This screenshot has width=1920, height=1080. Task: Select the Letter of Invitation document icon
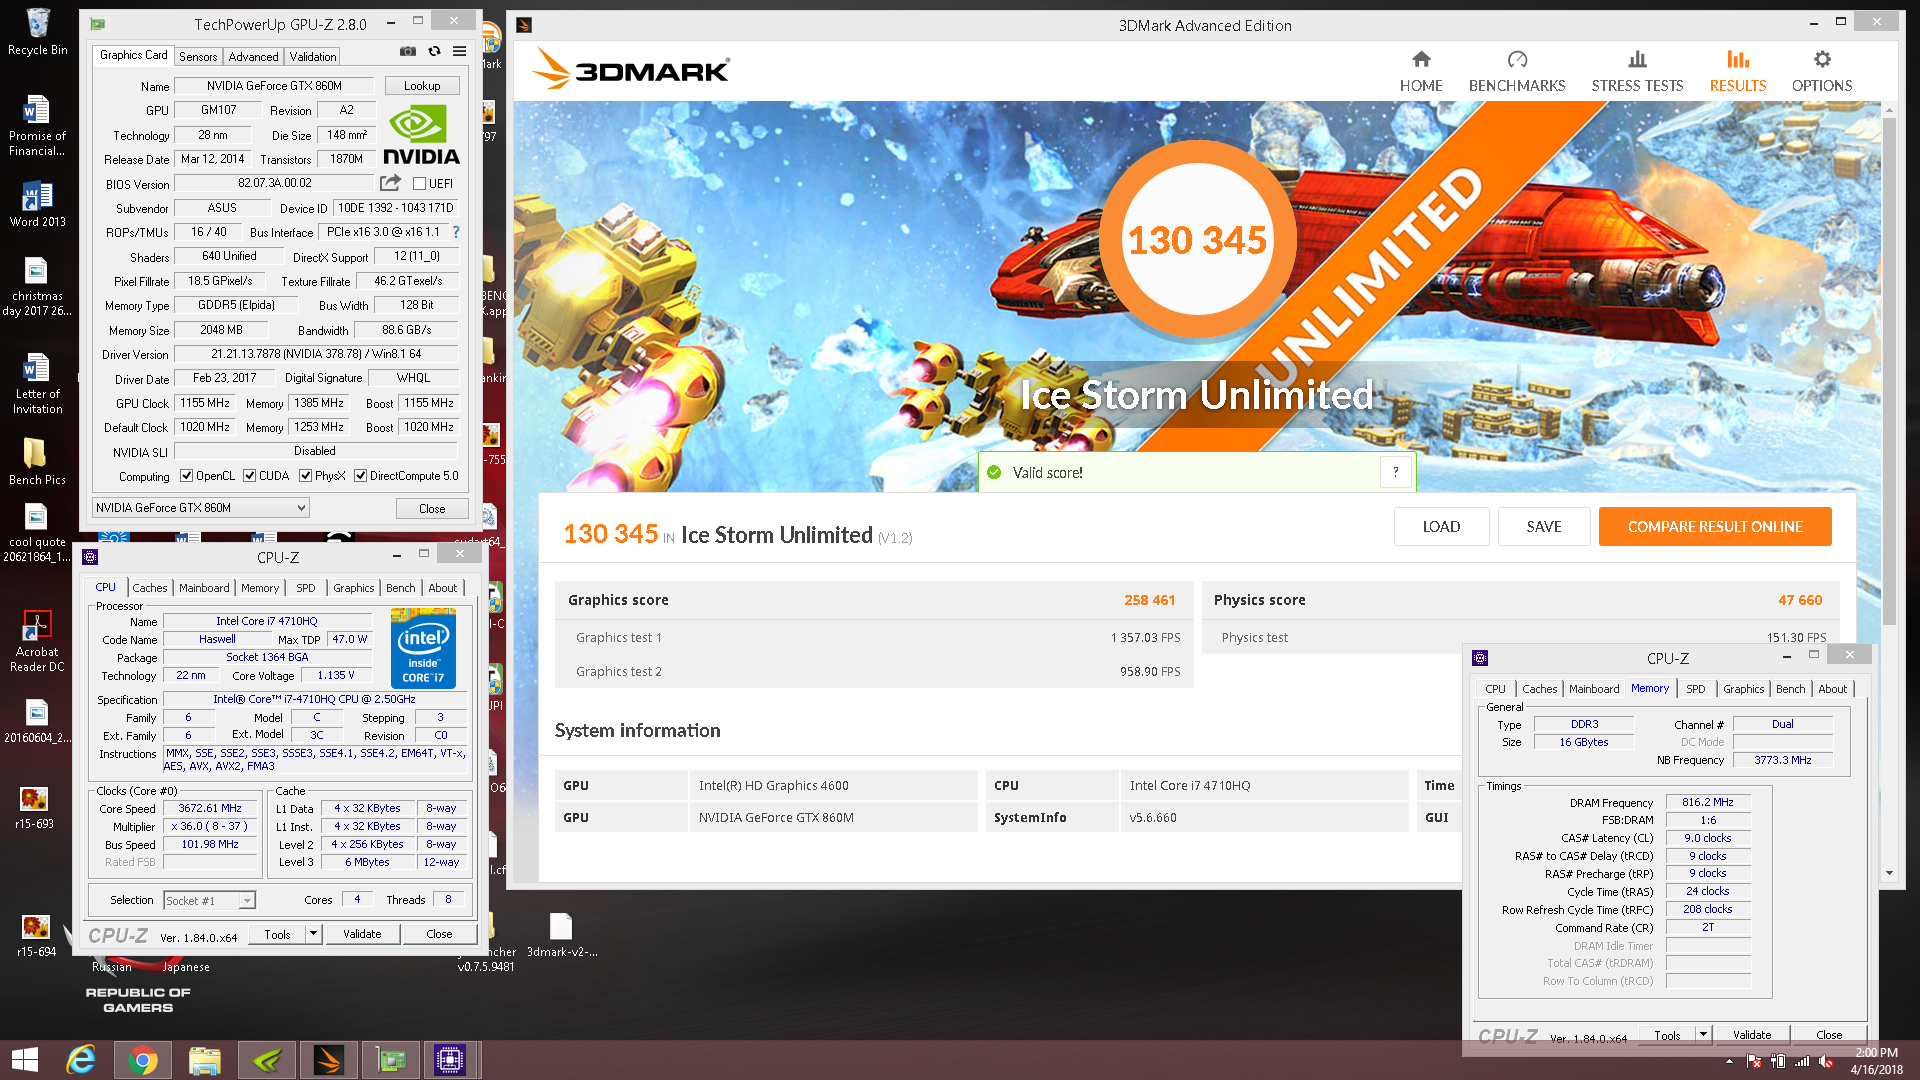click(38, 383)
